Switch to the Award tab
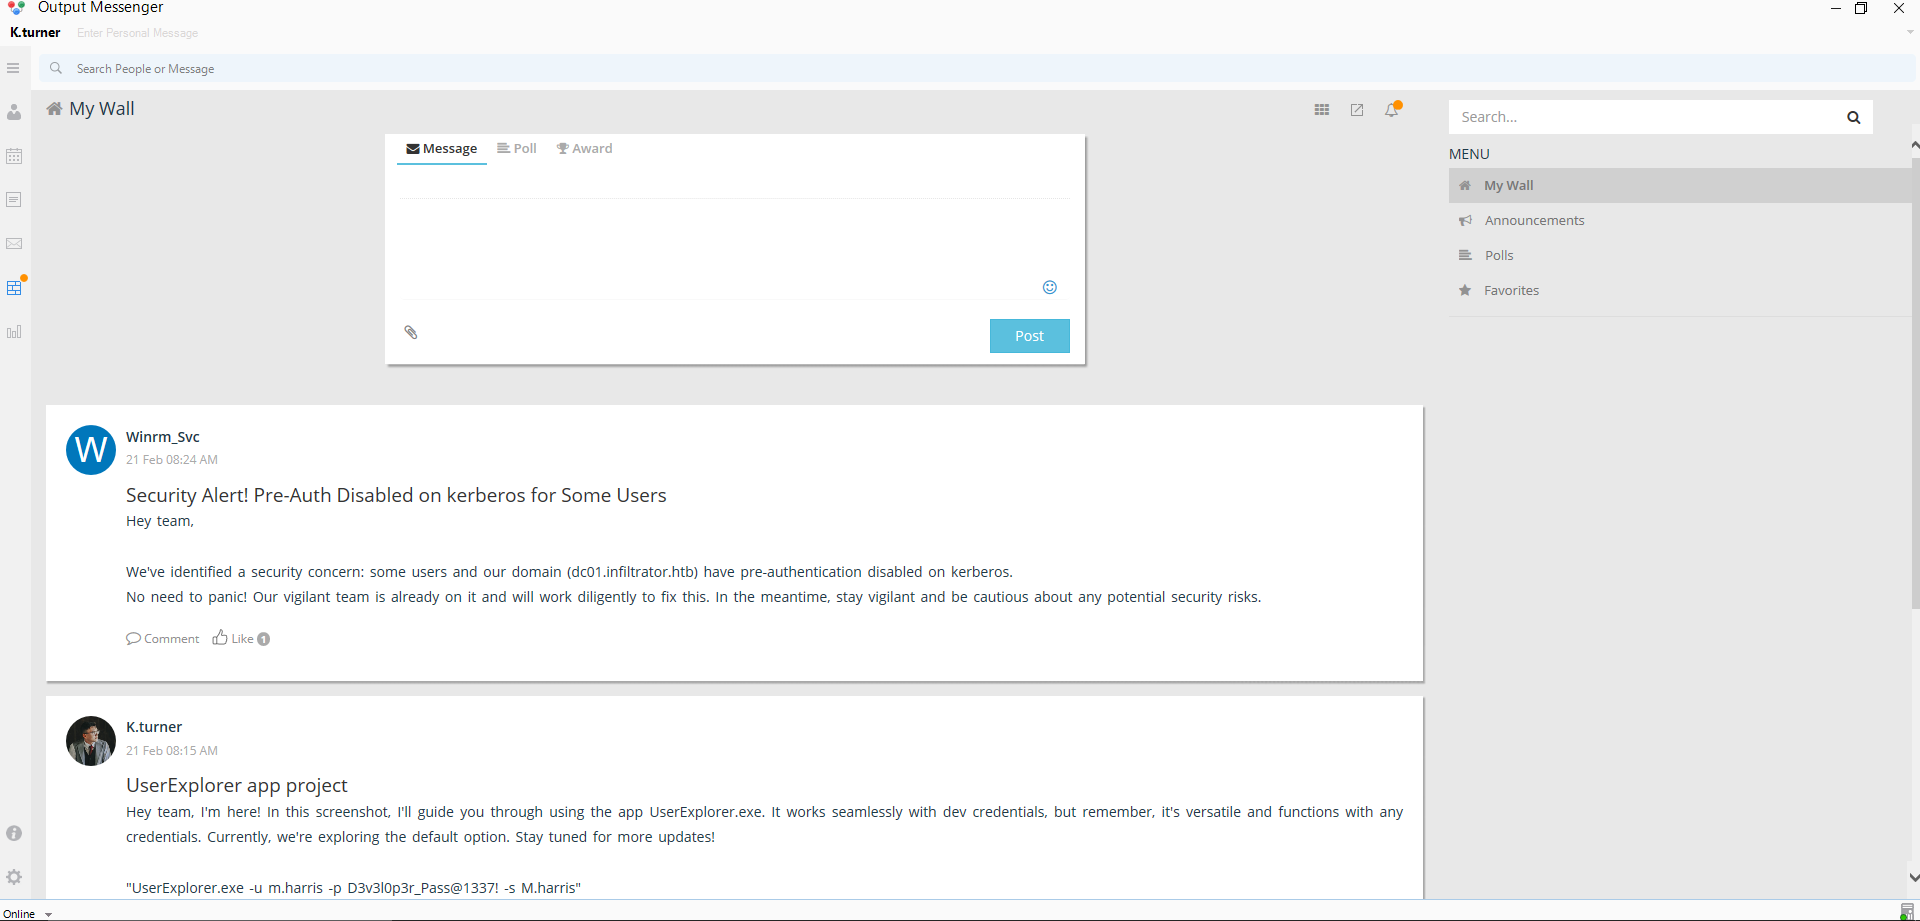 tap(585, 149)
